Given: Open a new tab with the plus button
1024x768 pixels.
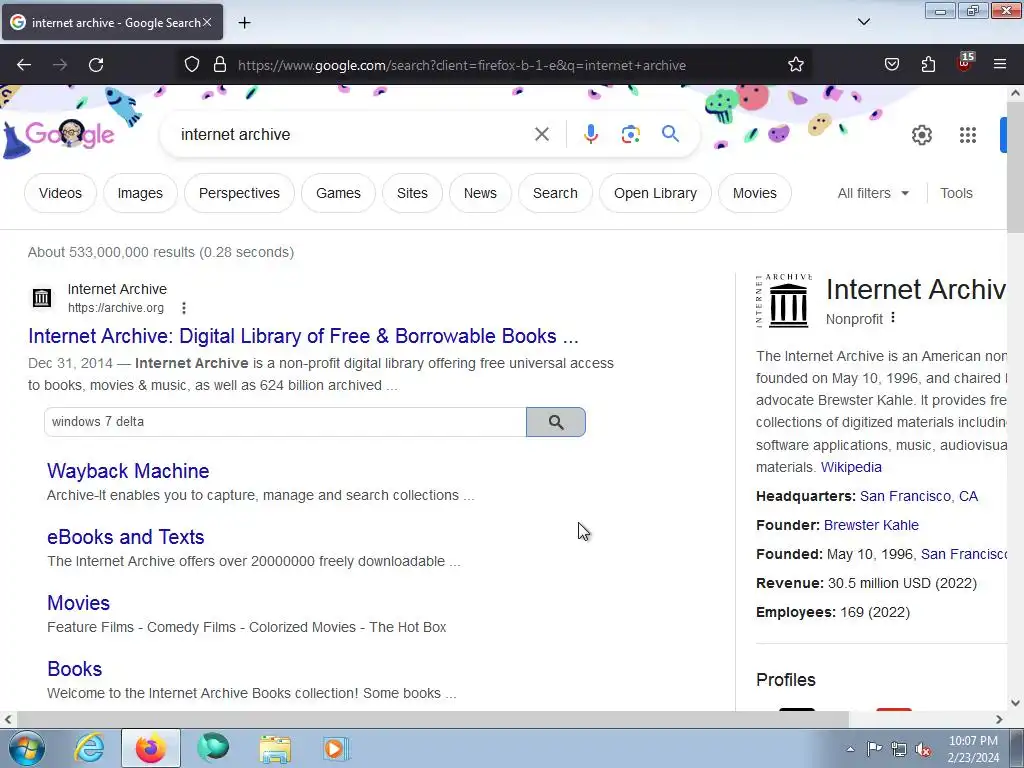Looking at the screenshot, I should click(244, 23).
